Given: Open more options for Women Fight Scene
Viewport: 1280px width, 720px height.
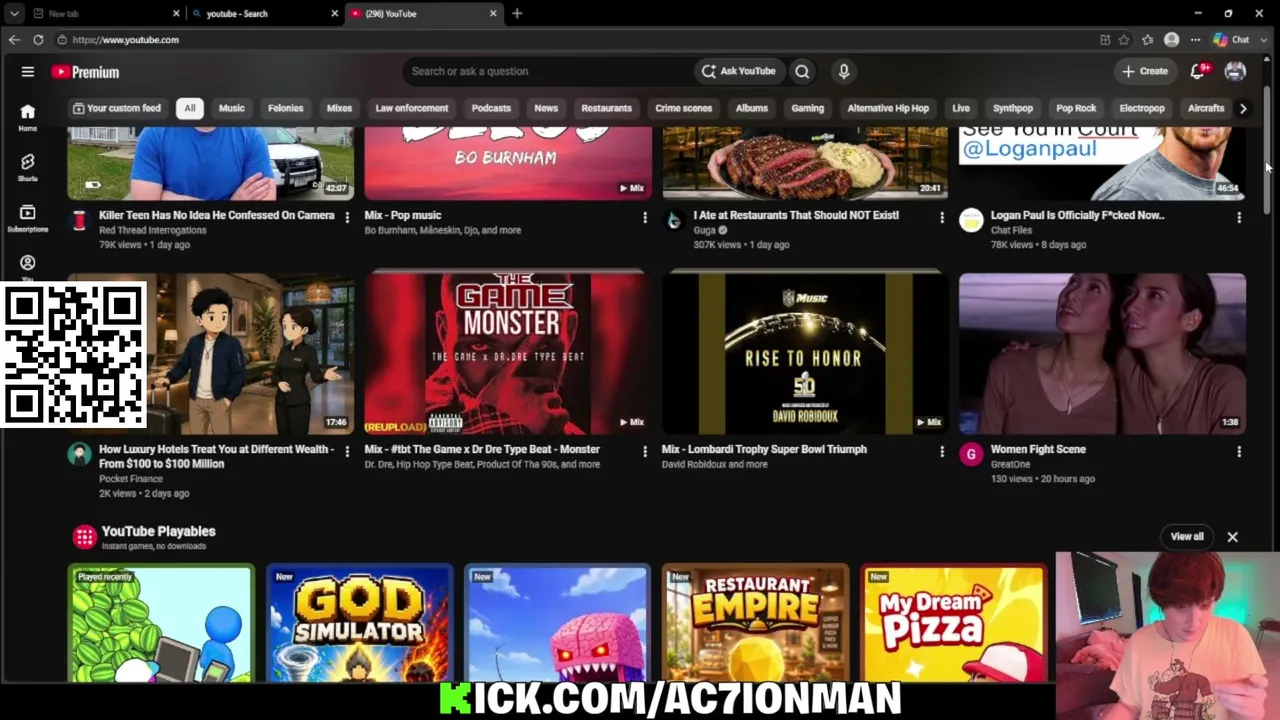Looking at the screenshot, I should (x=1239, y=451).
